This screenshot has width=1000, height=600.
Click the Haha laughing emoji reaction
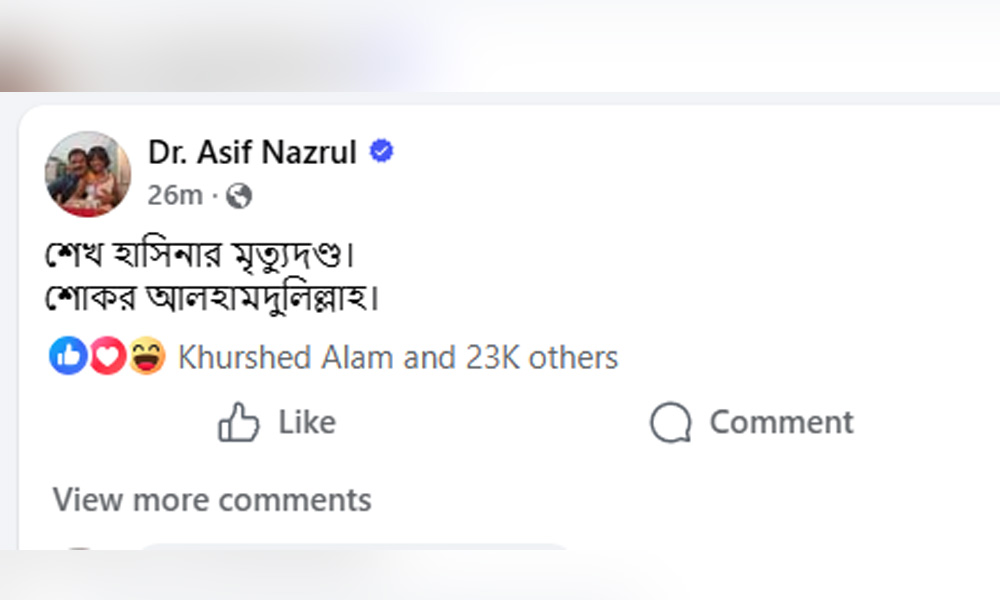(x=146, y=357)
